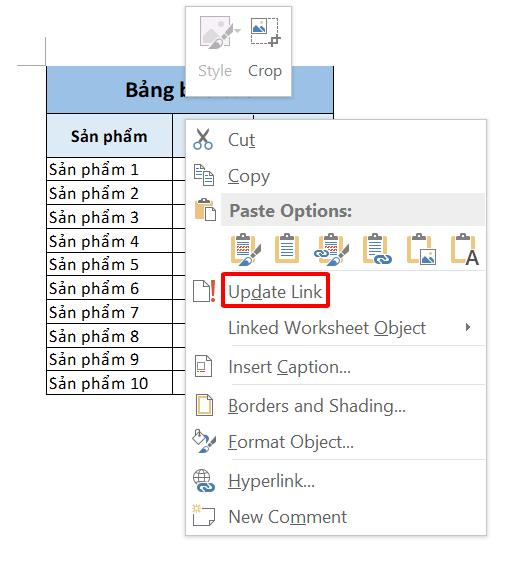Select Update Link menu entry
The image size is (519, 571).
point(336,291)
